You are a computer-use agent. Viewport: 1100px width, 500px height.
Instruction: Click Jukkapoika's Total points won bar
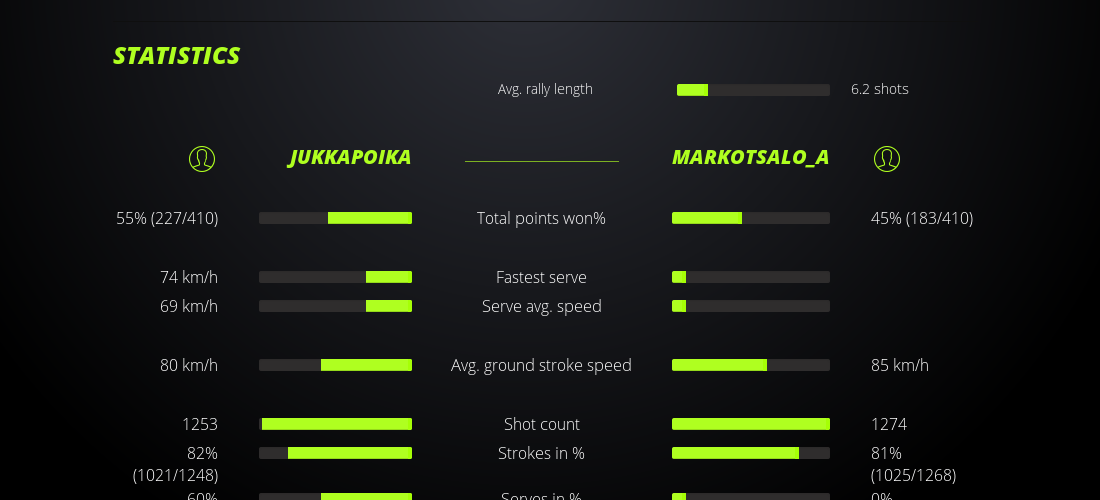(335, 218)
